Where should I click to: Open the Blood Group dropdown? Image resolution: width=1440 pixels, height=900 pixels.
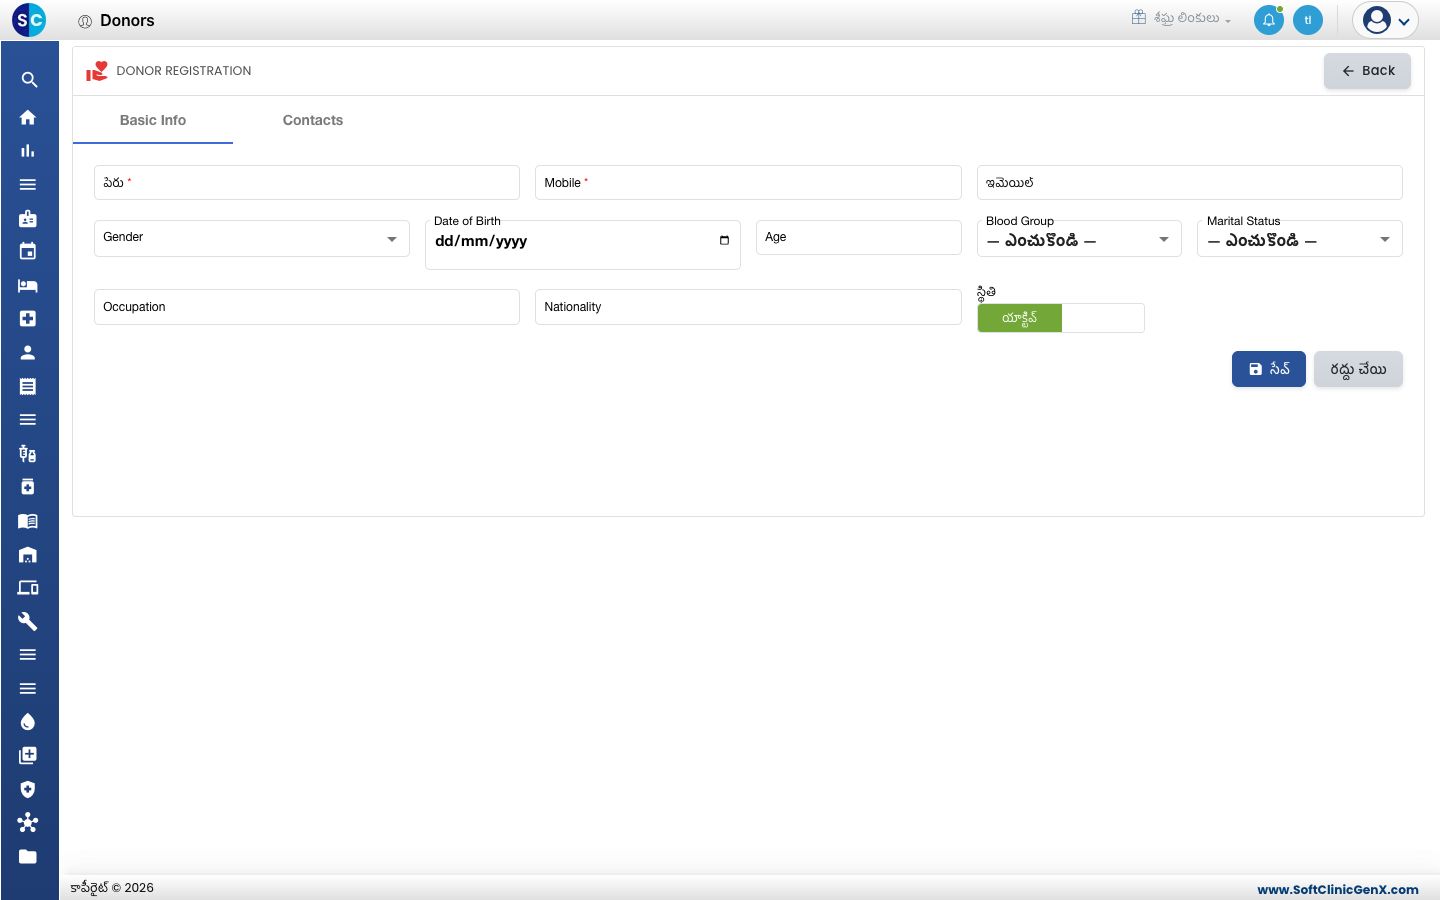click(x=1079, y=239)
